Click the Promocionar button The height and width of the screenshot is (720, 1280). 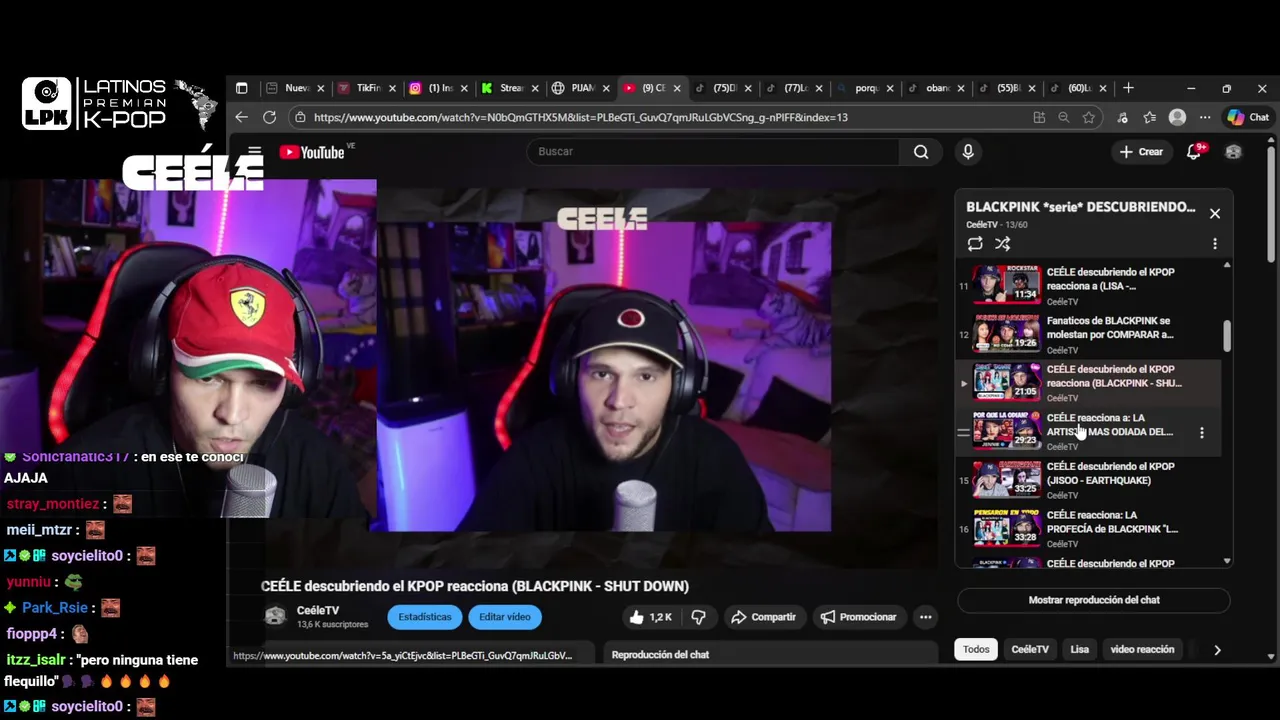[858, 617]
